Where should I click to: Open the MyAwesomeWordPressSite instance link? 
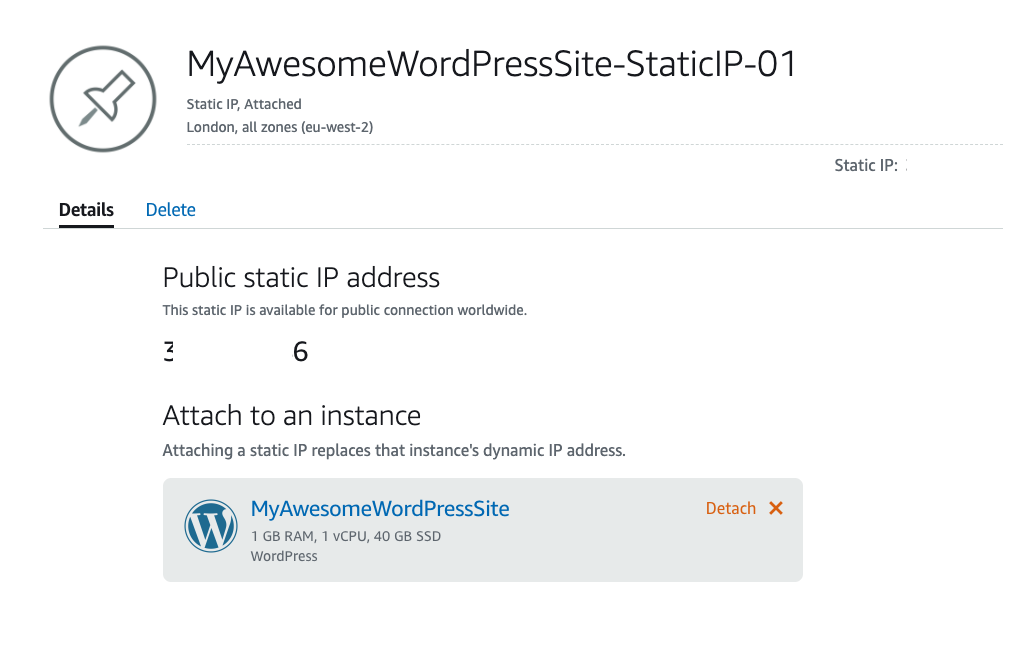click(x=380, y=508)
